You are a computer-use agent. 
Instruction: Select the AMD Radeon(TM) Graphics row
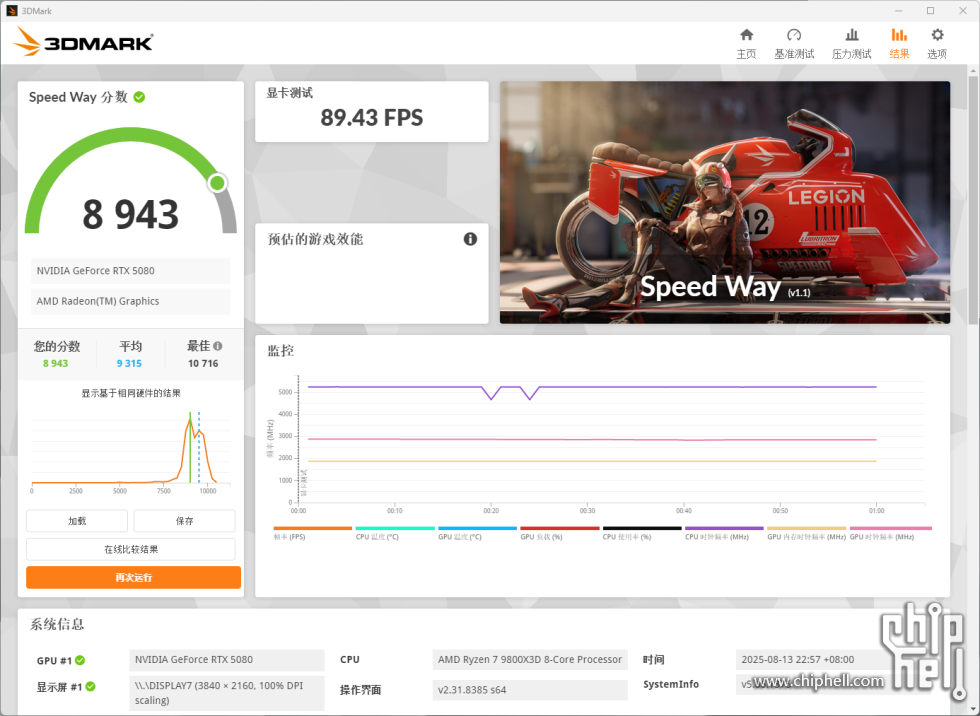tap(131, 301)
